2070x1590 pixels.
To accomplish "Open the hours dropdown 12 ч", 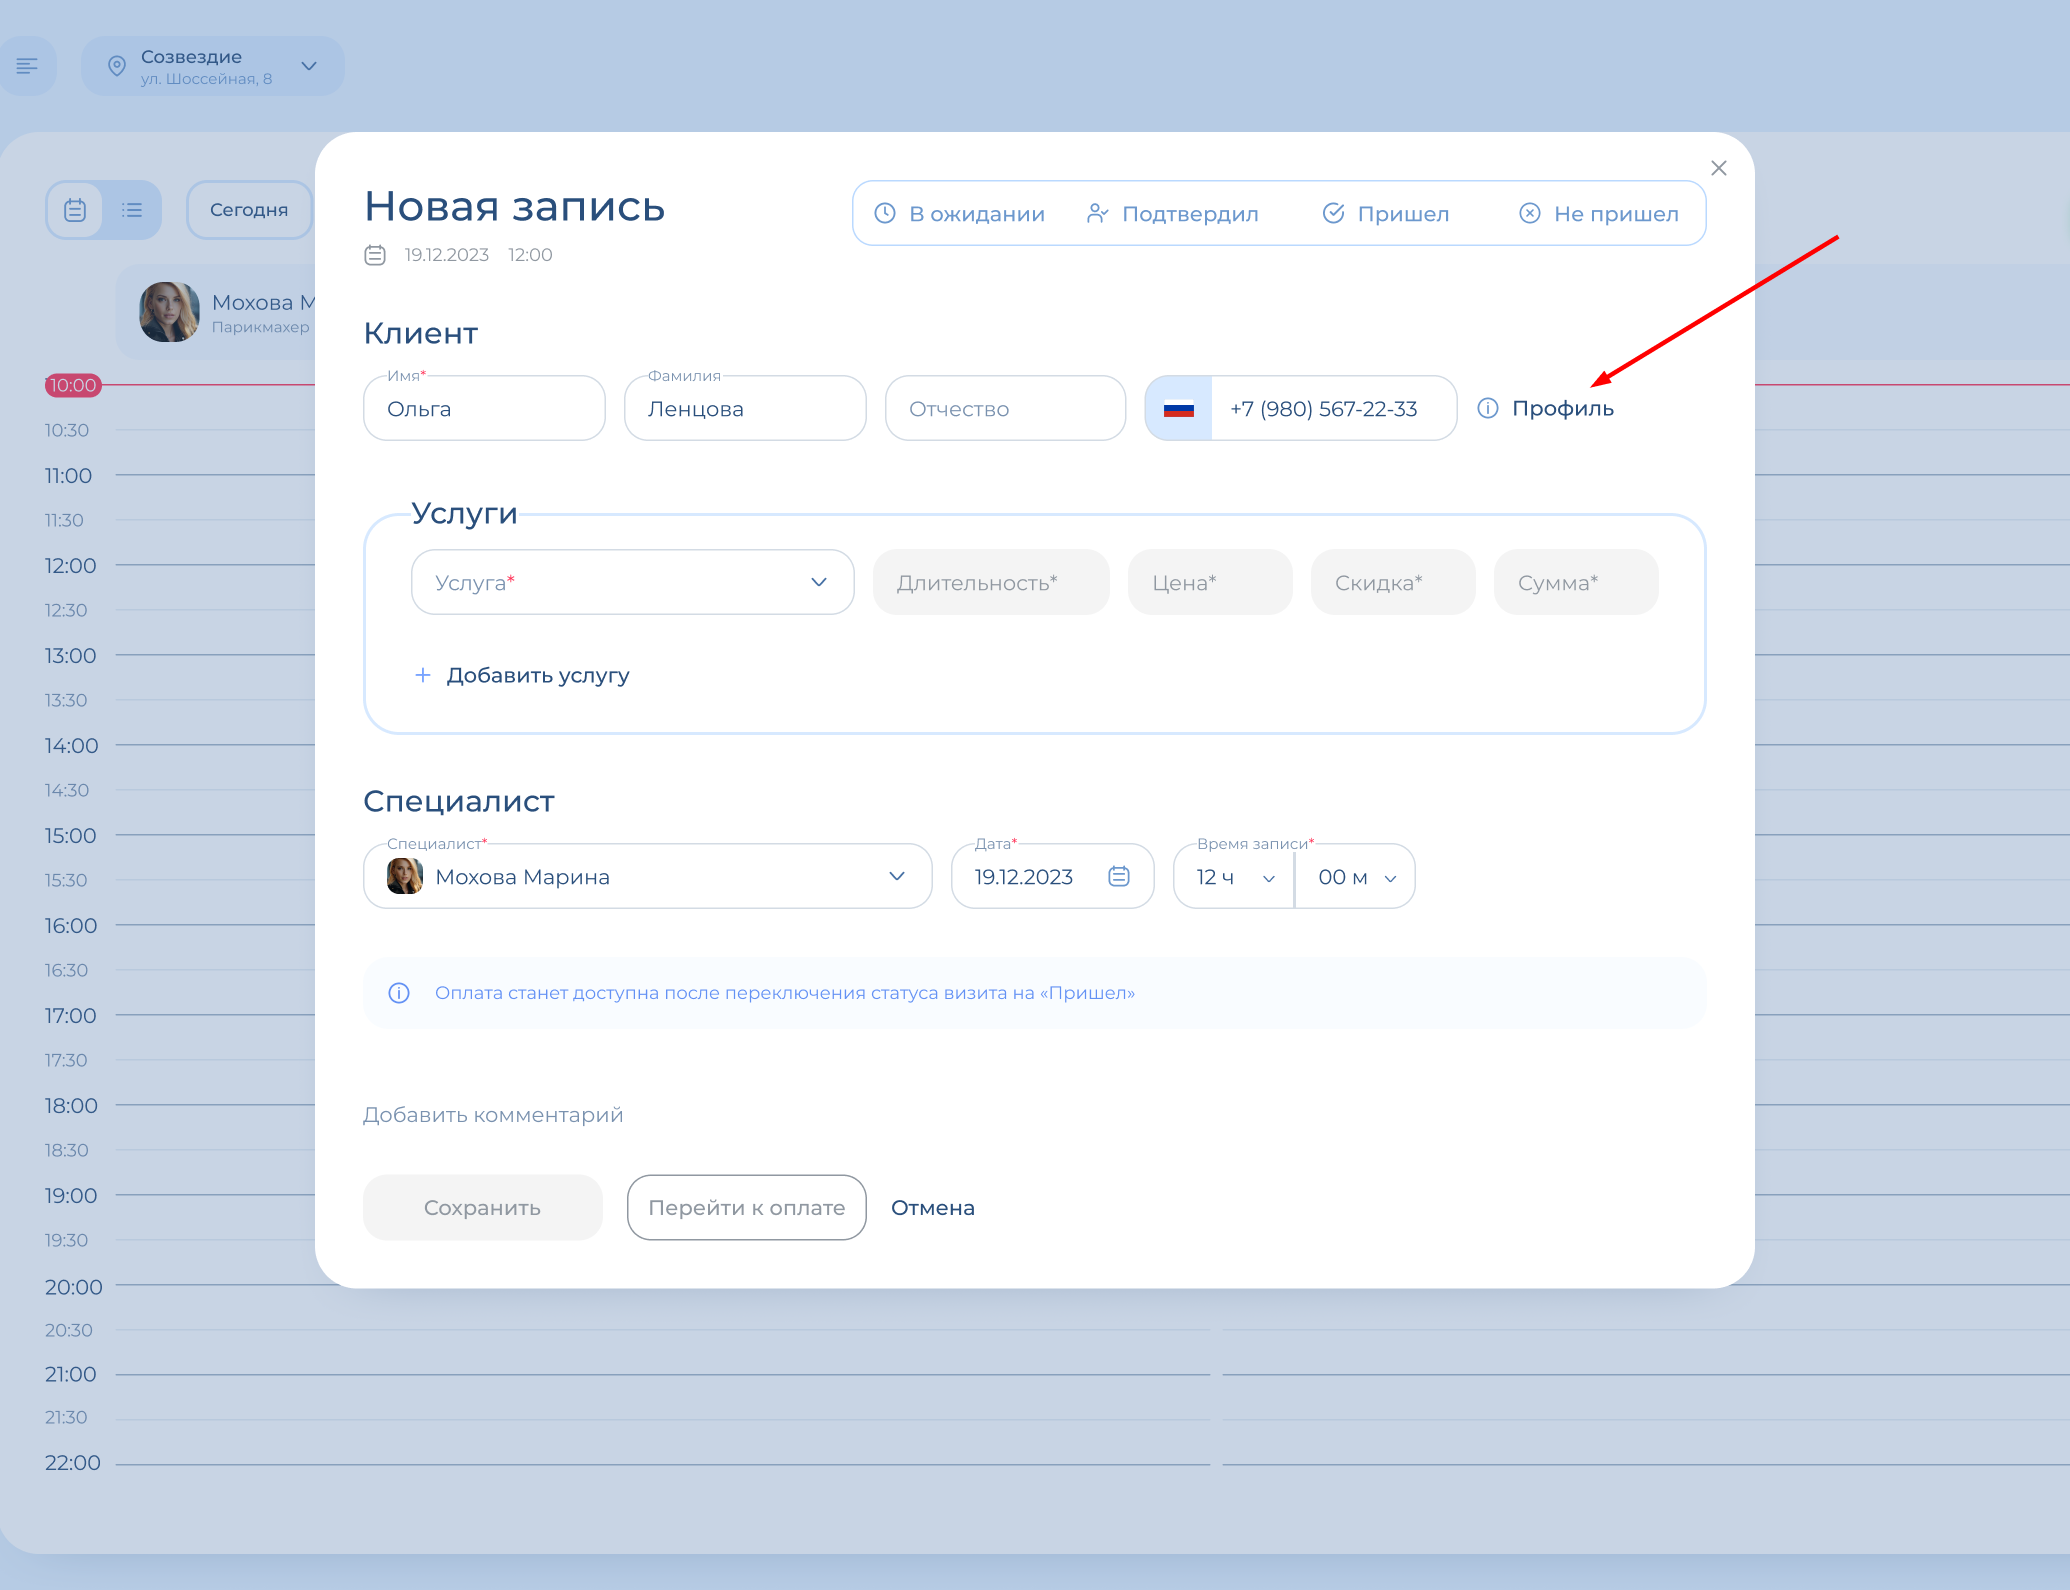I will [x=1235, y=876].
